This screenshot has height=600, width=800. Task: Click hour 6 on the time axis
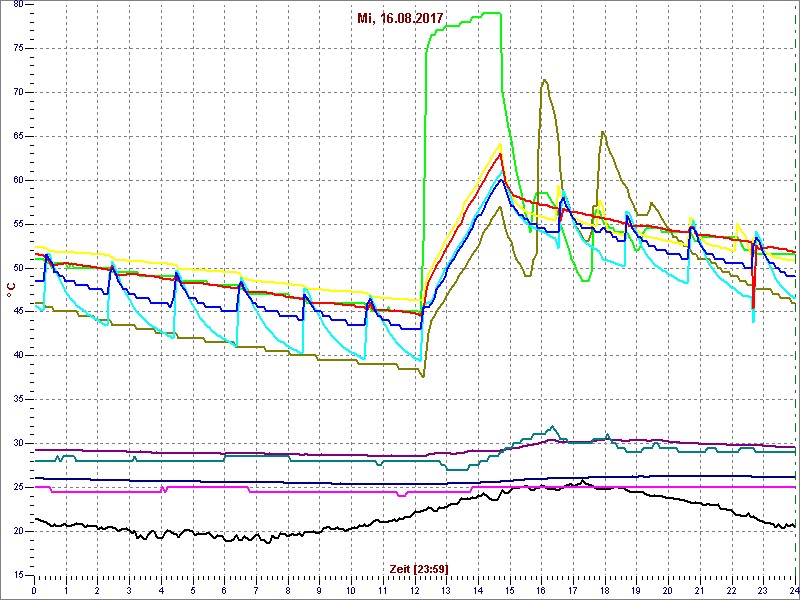pyautogui.click(x=224, y=590)
